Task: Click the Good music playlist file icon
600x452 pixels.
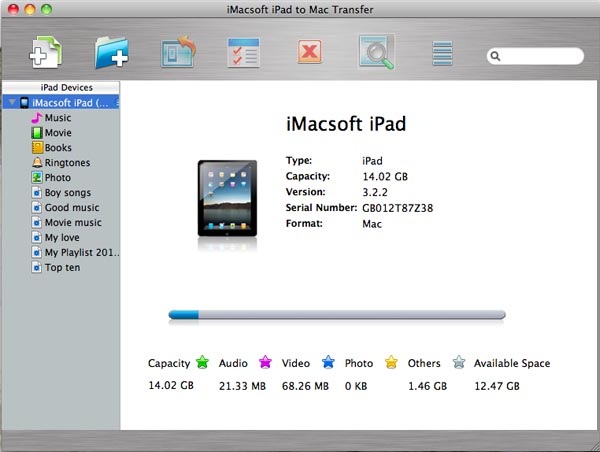Action: [x=36, y=207]
